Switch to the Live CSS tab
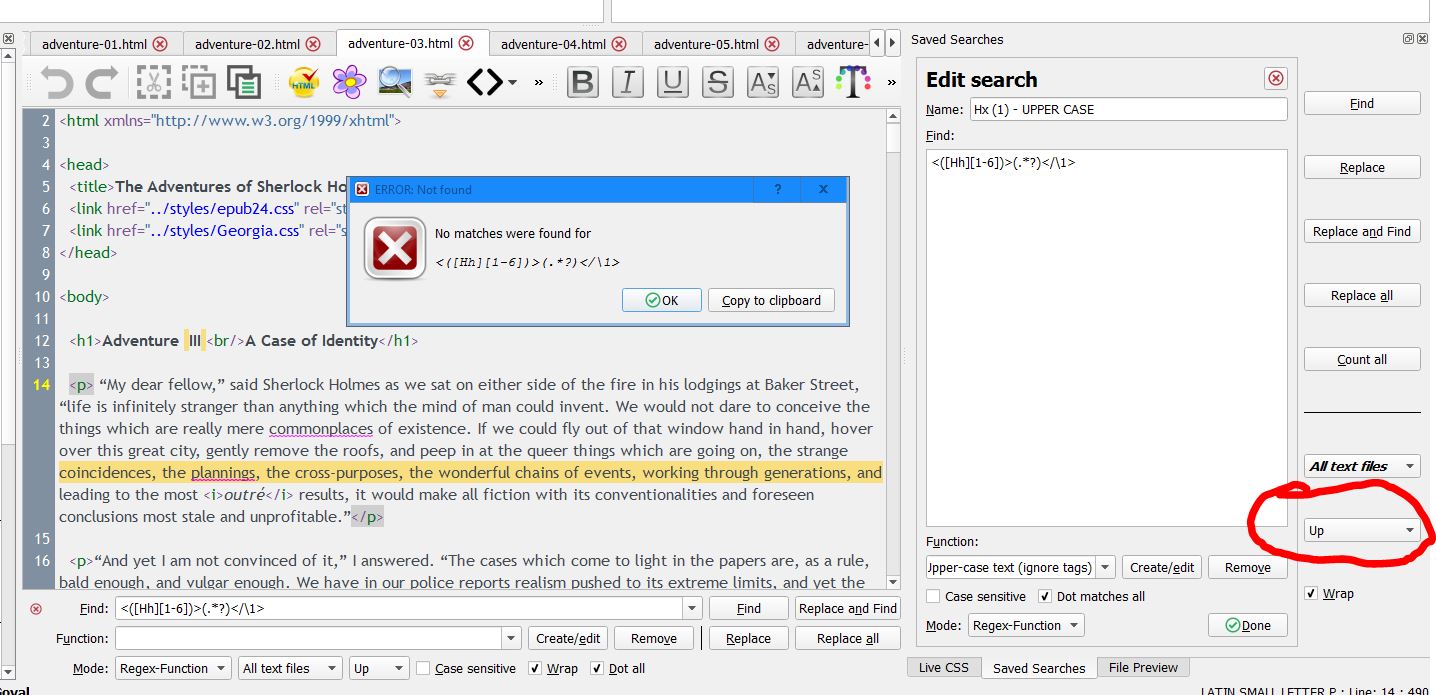 tap(943, 668)
